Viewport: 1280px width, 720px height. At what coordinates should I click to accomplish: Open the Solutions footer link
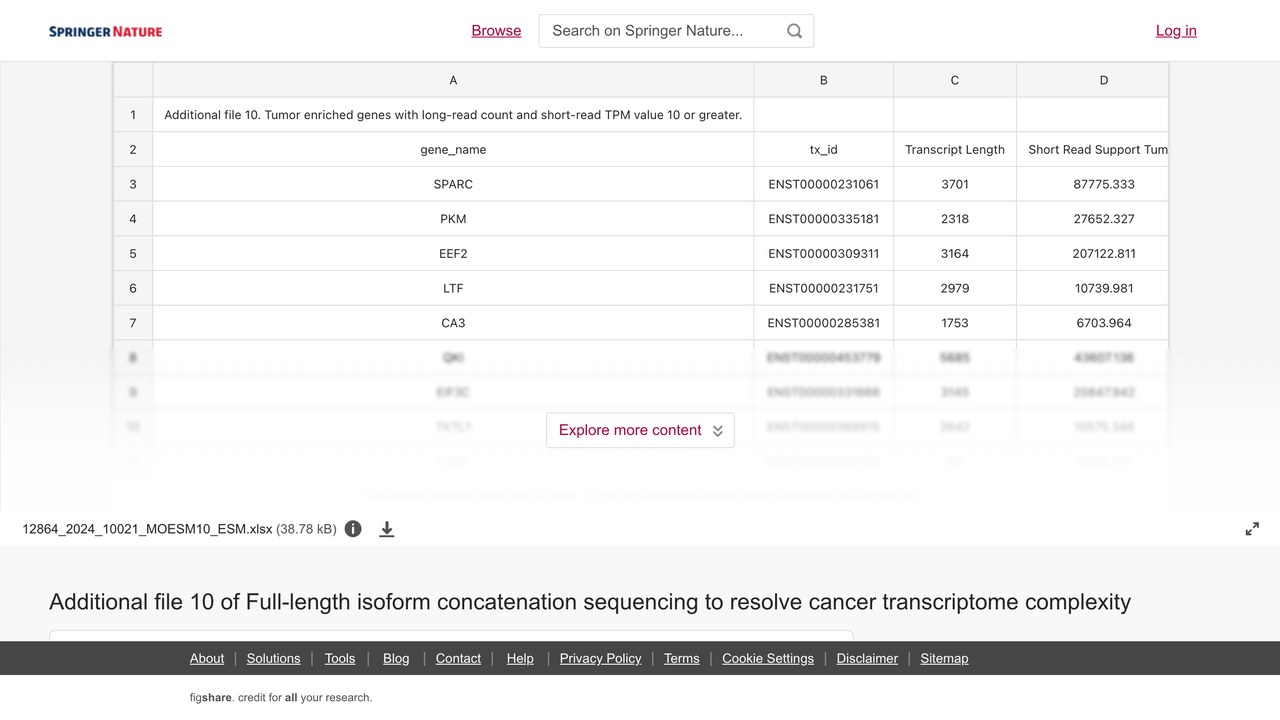[273, 658]
